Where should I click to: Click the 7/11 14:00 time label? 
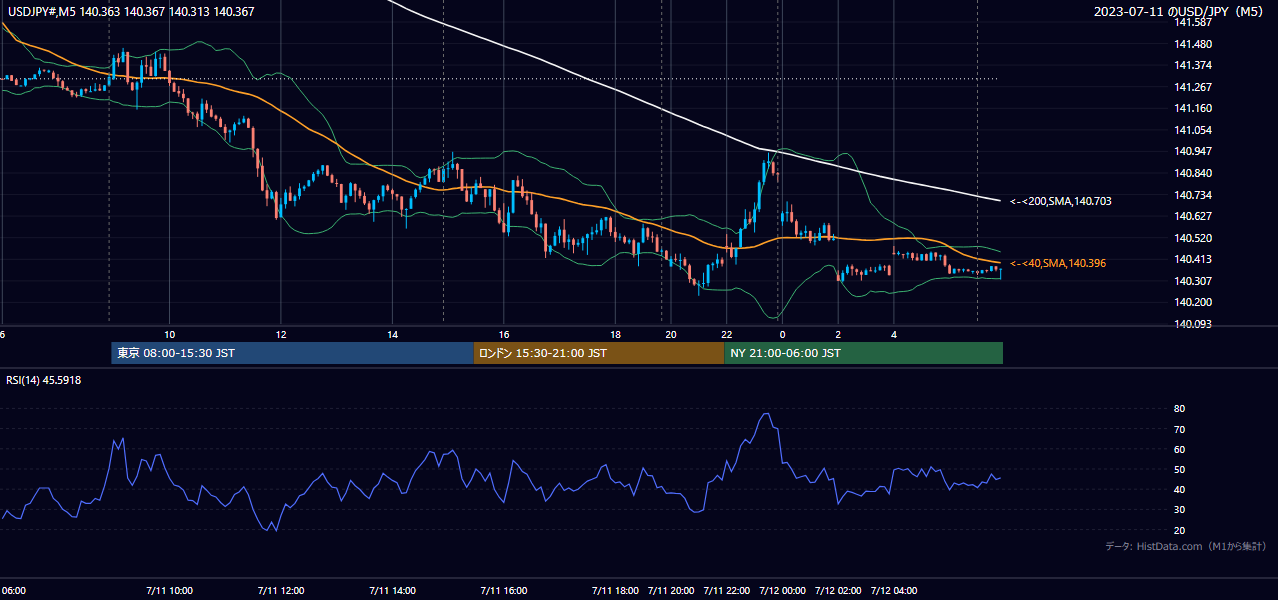[392, 591]
